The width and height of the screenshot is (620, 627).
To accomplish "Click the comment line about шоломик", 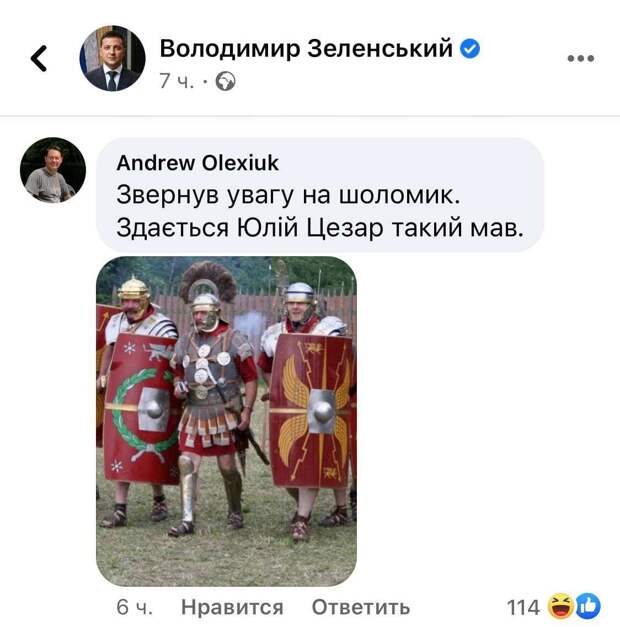I will (x=288, y=196).
